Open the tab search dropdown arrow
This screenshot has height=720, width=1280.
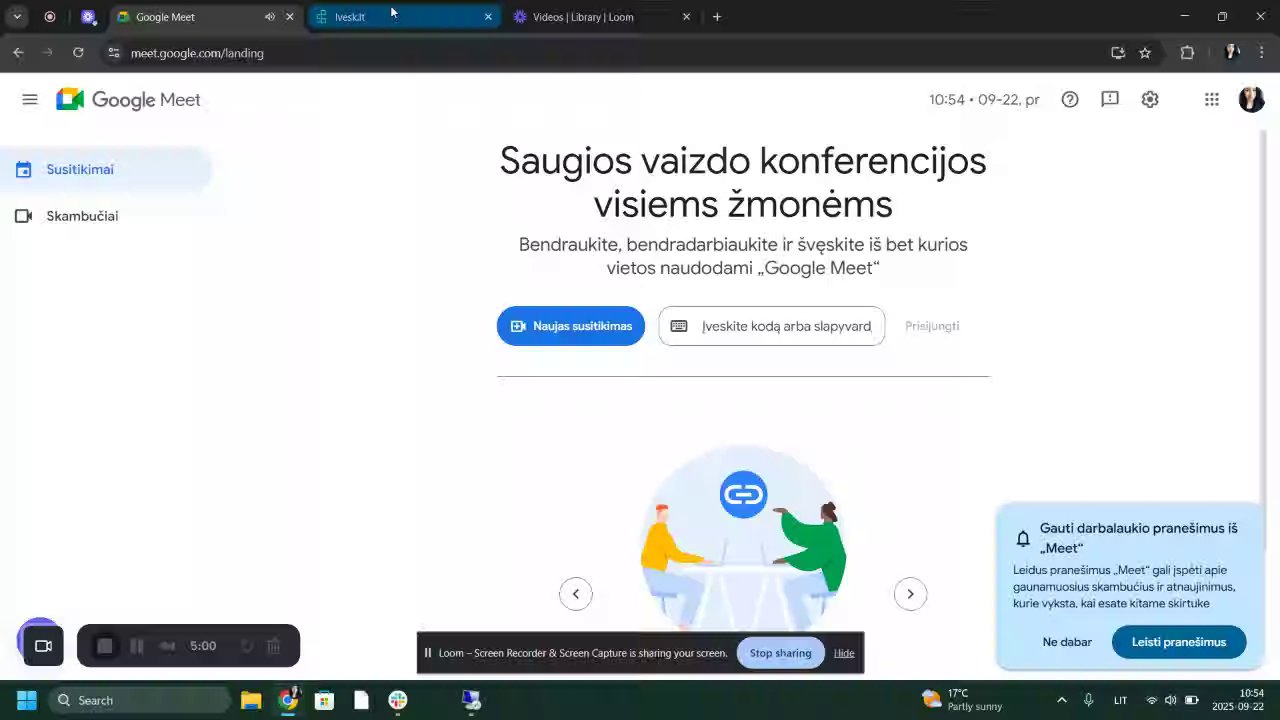coord(17,17)
